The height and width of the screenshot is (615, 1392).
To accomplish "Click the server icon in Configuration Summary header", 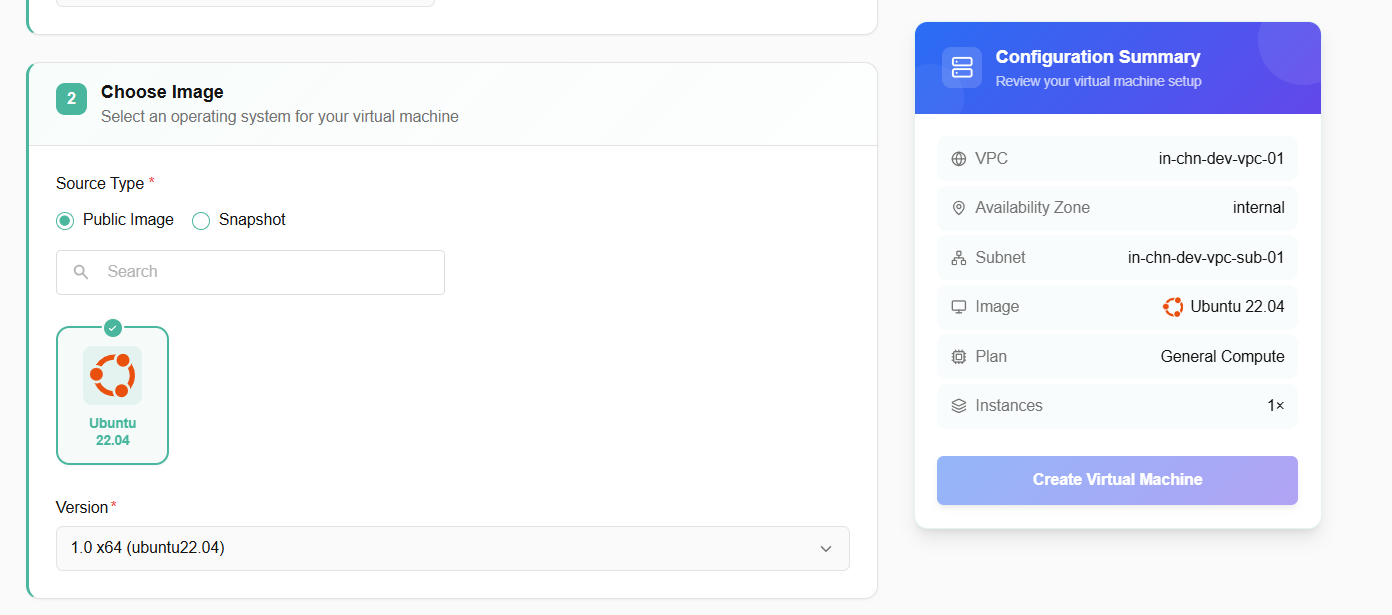I will pos(962,67).
